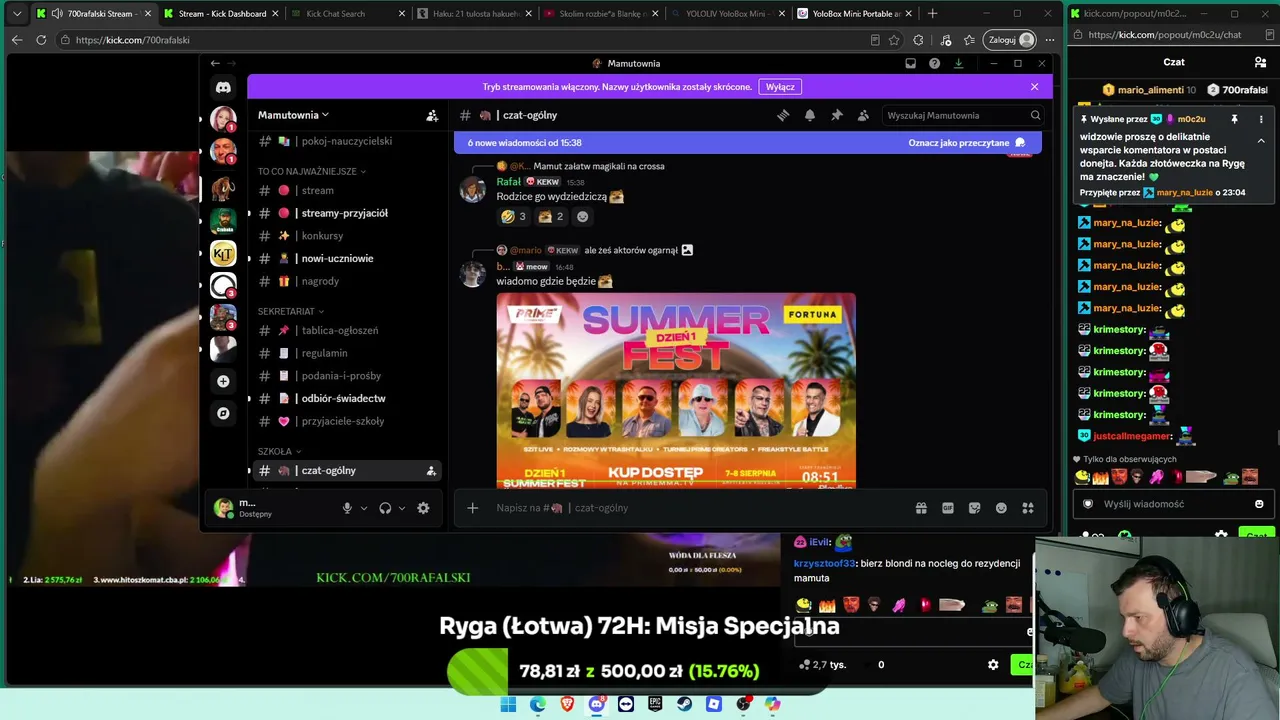This screenshot has width=1280, height=720.
Task: Open Steam from the taskbar
Action: click(684, 704)
